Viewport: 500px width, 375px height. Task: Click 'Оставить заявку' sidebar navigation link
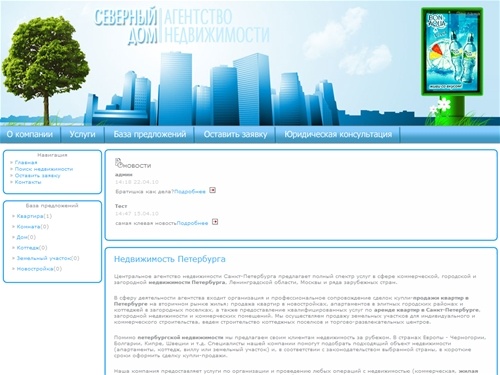point(37,175)
